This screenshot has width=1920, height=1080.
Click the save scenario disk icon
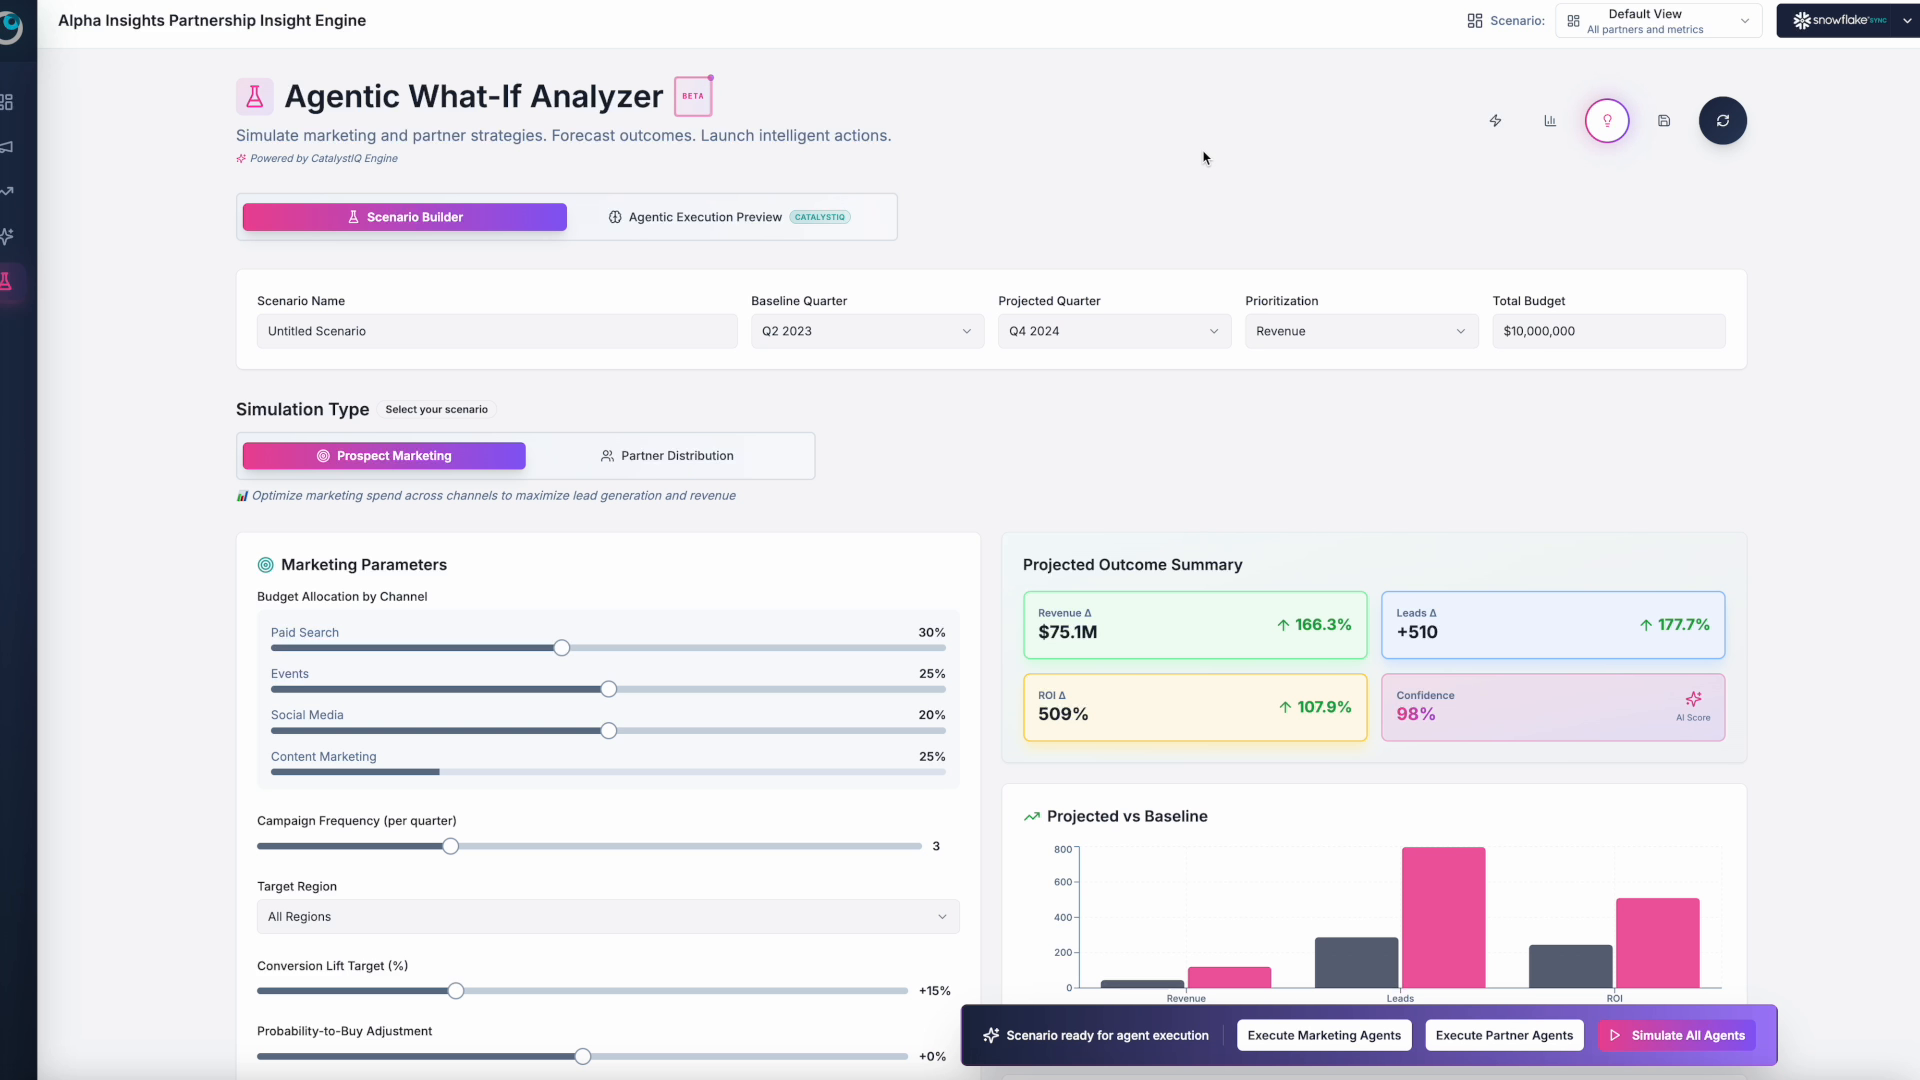pyautogui.click(x=1664, y=121)
